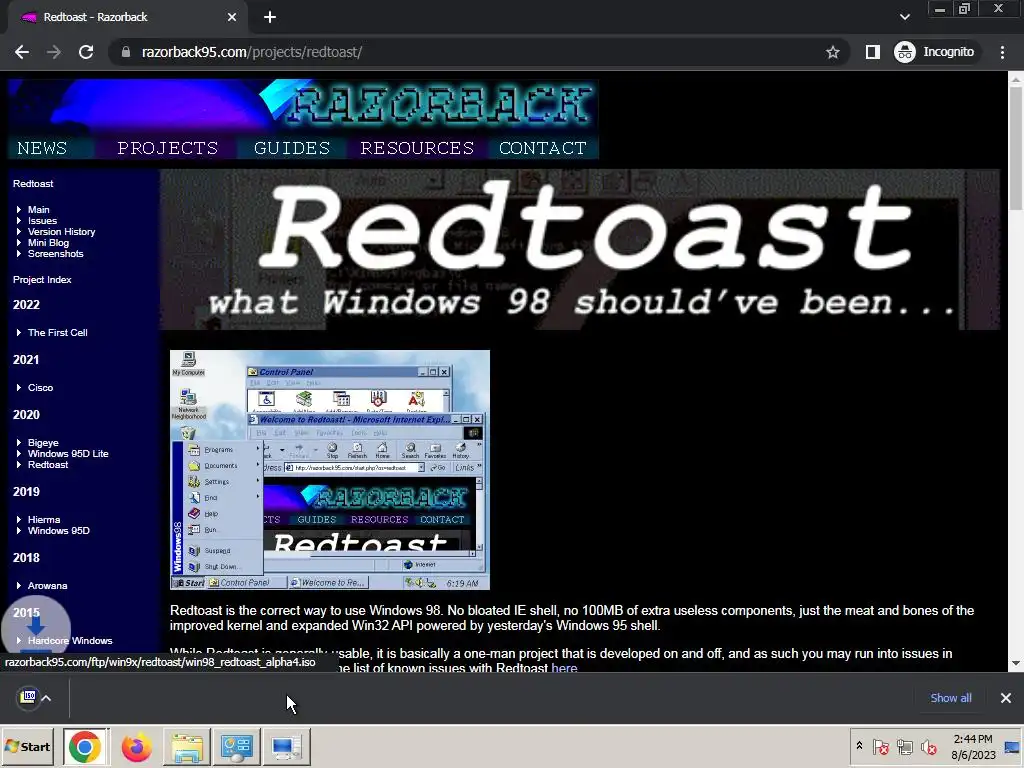Open the RESOURCES menu item

[x=417, y=148]
